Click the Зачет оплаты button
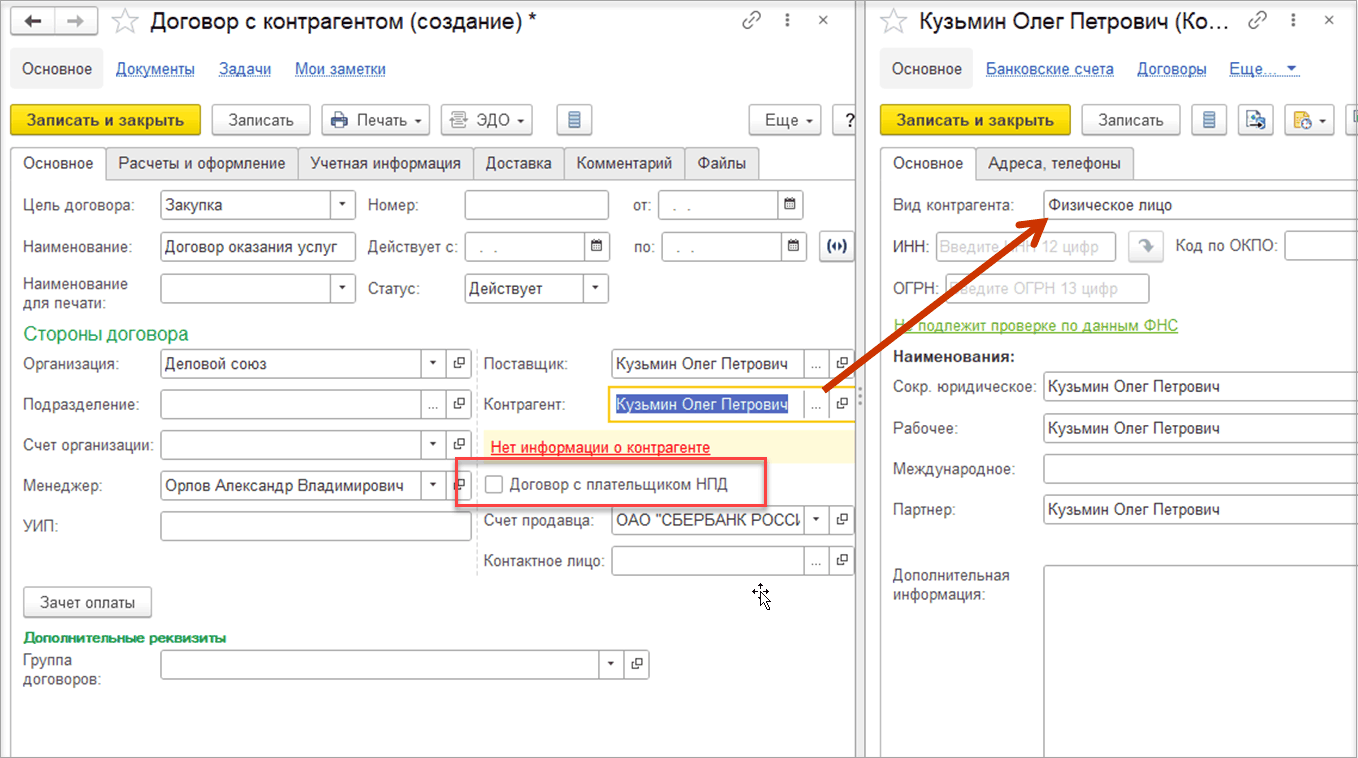 [x=87, y=602]
